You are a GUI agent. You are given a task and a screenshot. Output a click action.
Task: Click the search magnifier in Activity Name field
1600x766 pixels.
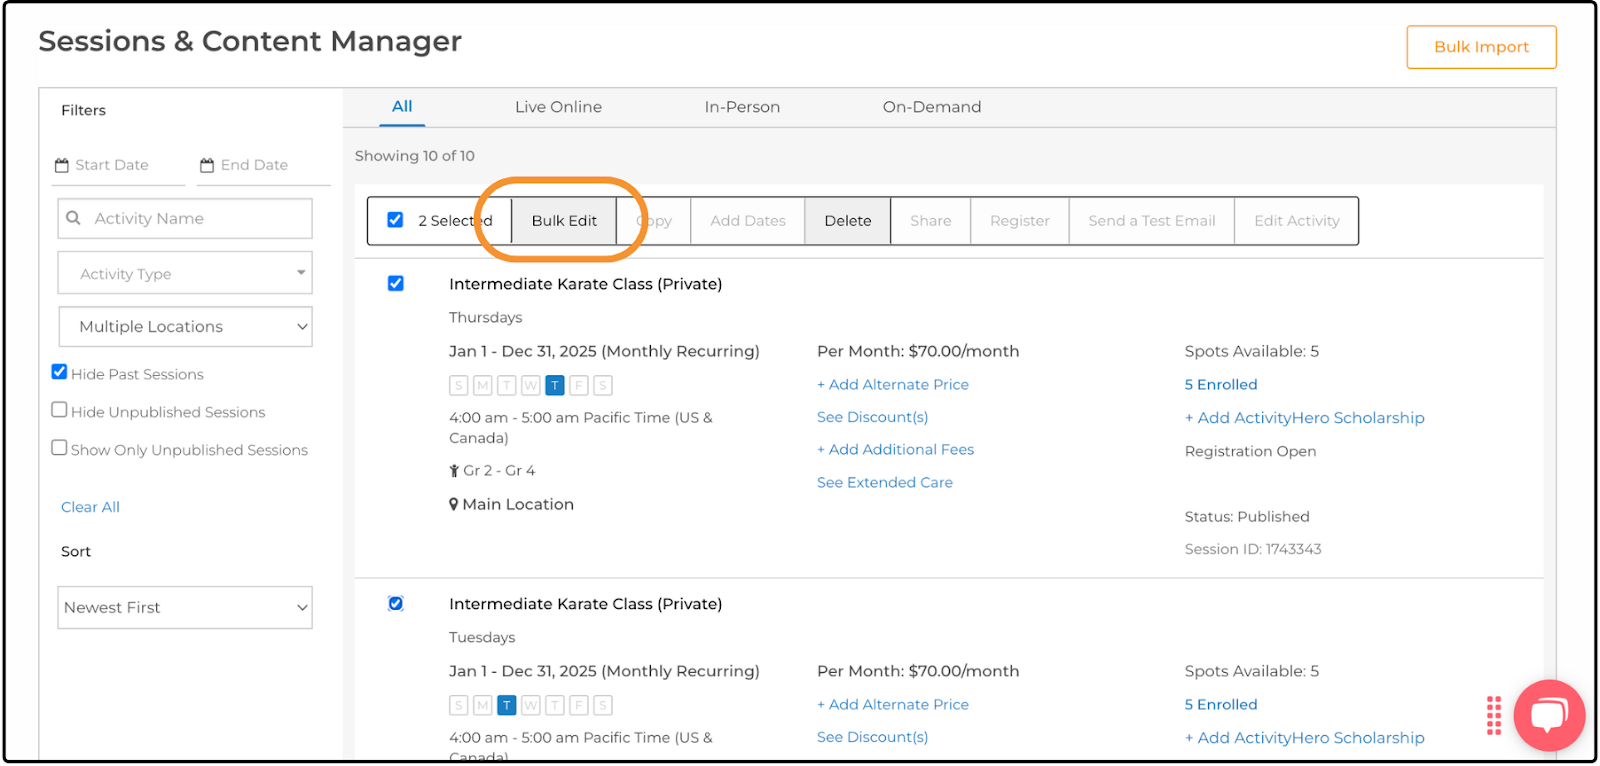(x=73, y=218)
